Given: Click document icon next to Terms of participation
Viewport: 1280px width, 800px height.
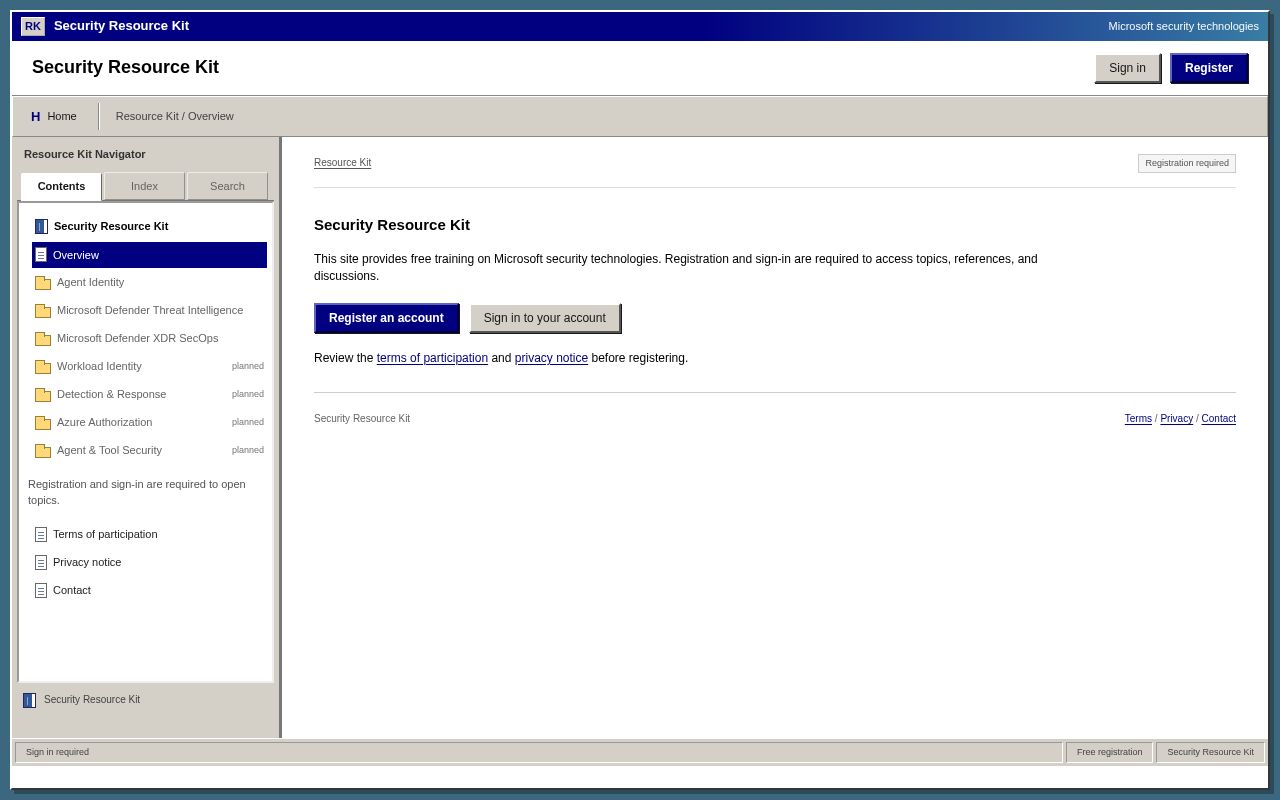Looking at the screenshot, I should [x=41, y=534].
